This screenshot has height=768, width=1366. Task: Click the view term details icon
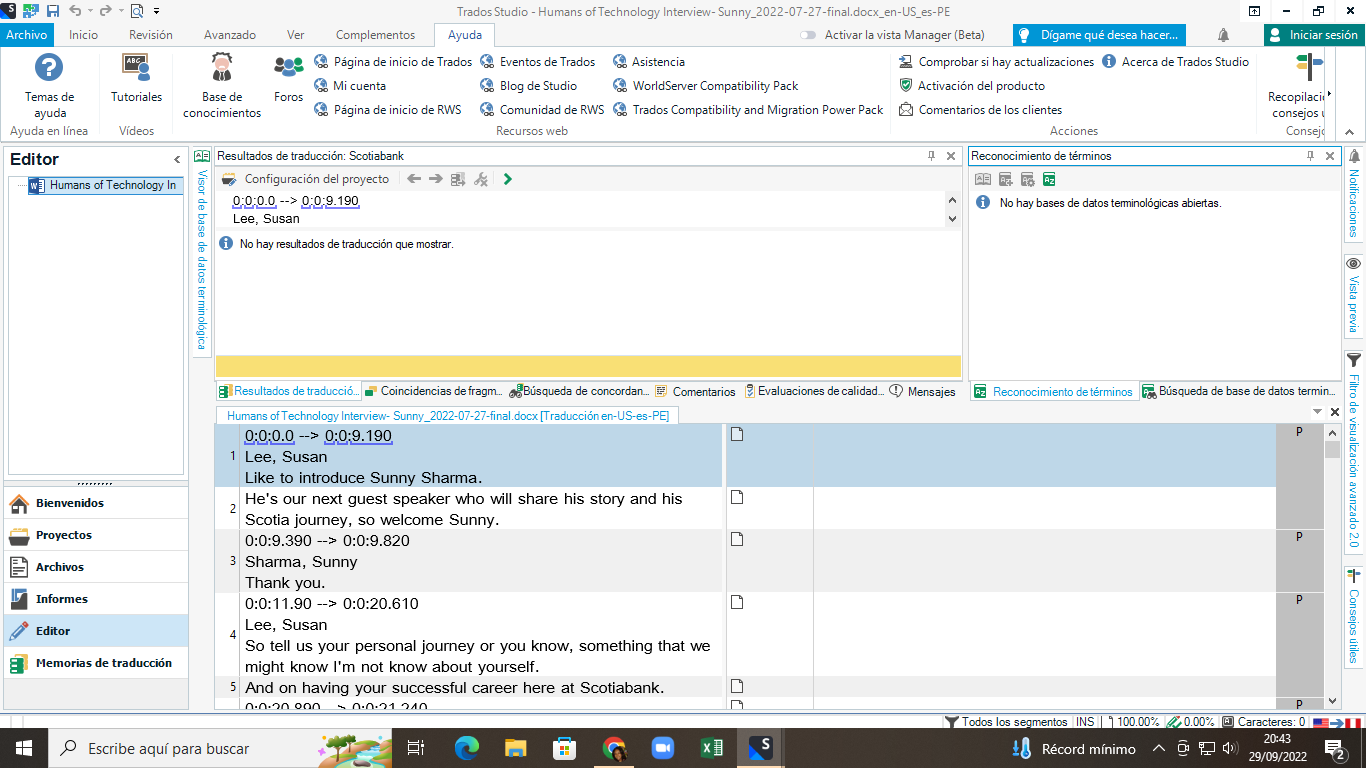(x=983, y=180)
